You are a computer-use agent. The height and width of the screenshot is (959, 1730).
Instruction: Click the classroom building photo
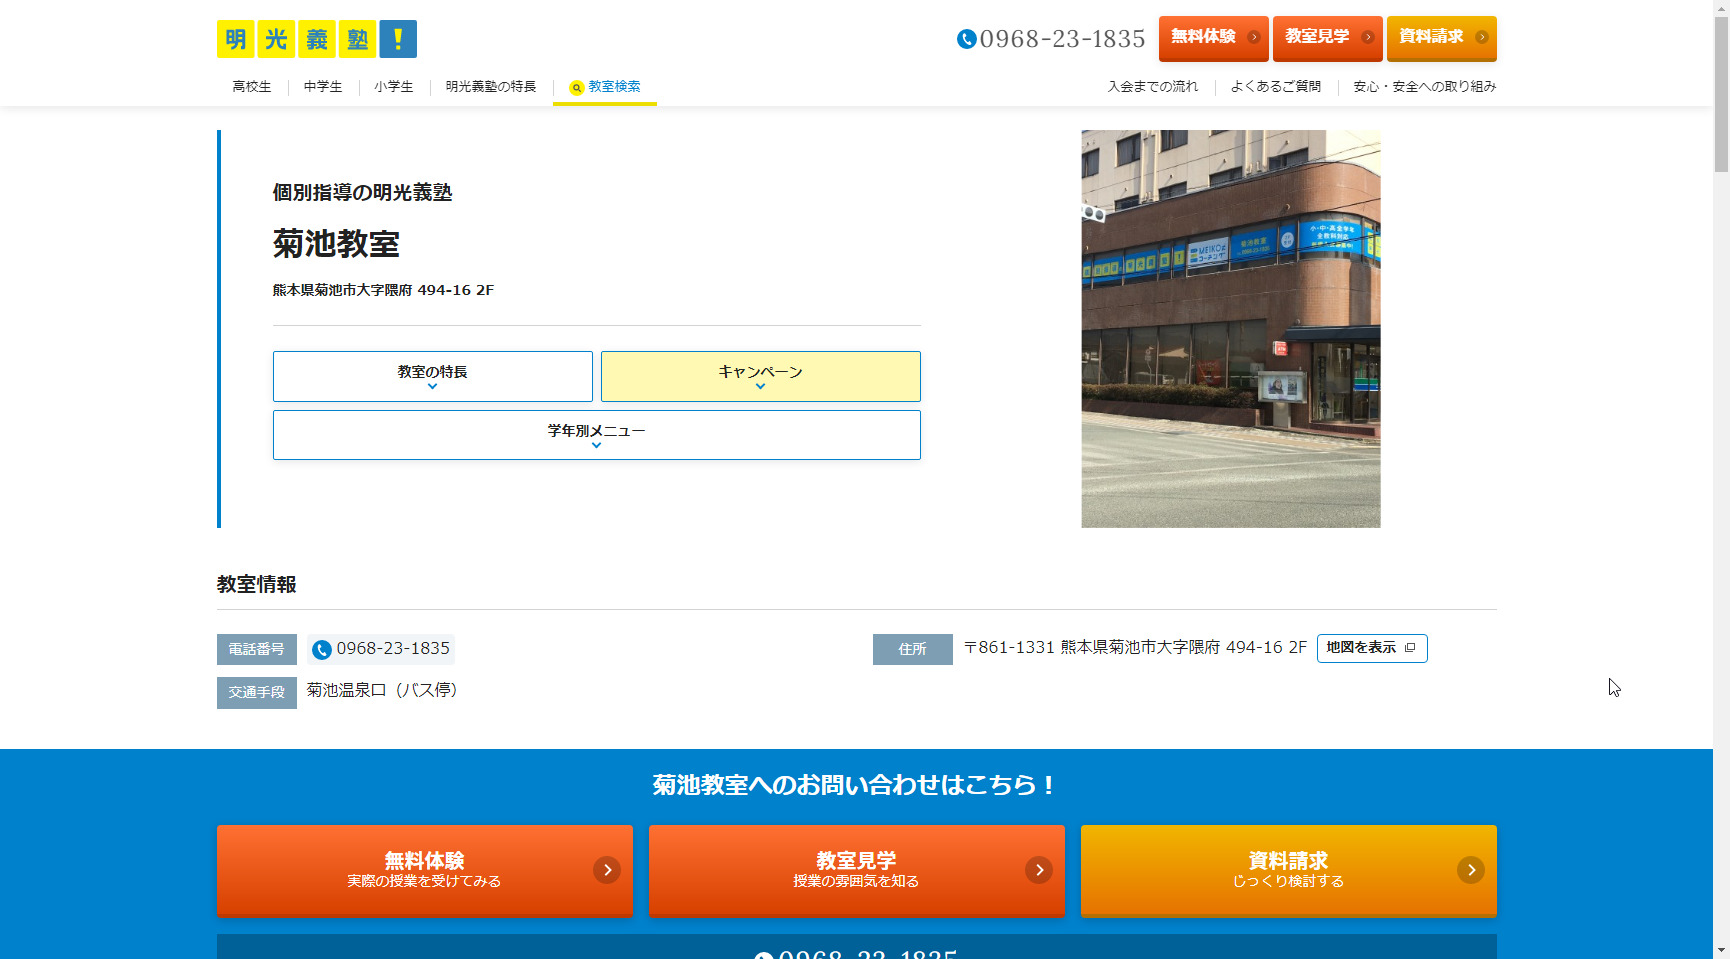coord(1231,329)
